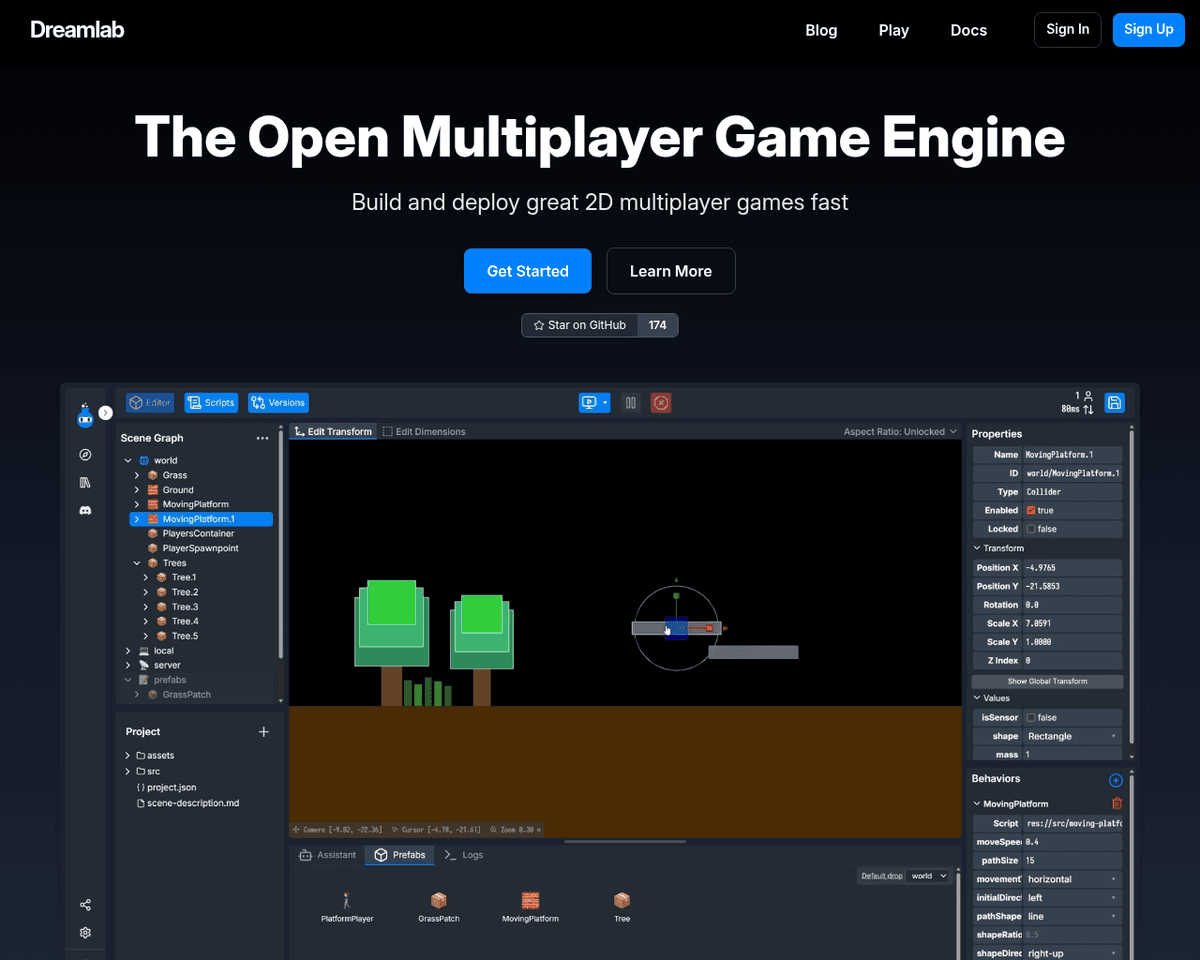Click the plus icon in Project panel
Screen dimensions: 1200x960
point(264,732)
